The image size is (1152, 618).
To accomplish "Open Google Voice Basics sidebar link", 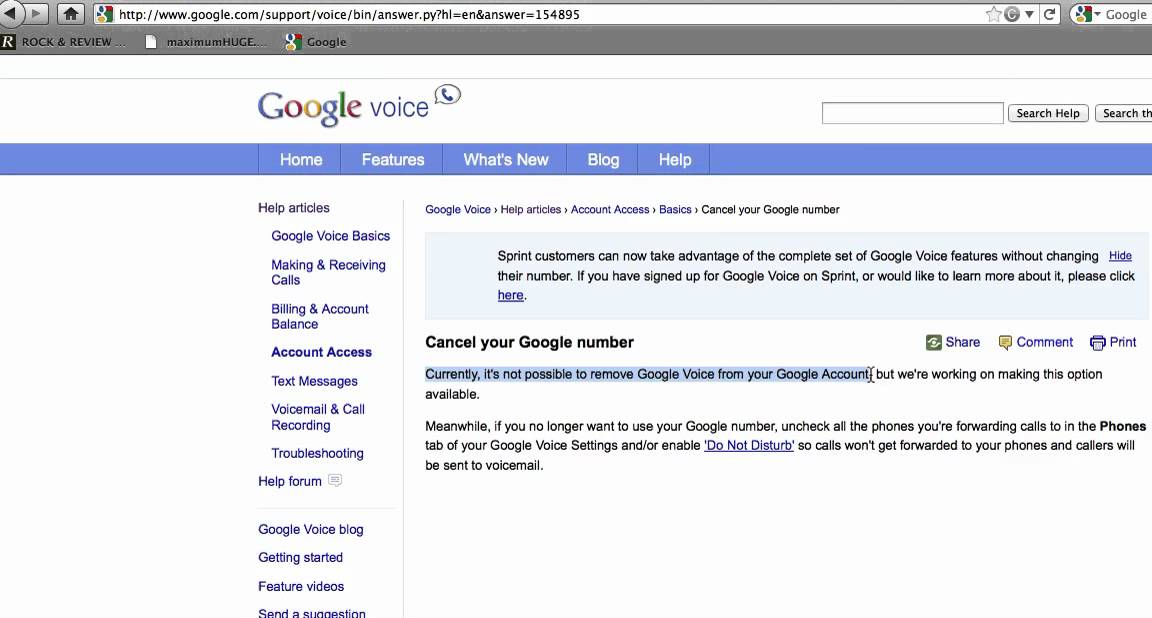I will tap(331, 236).
